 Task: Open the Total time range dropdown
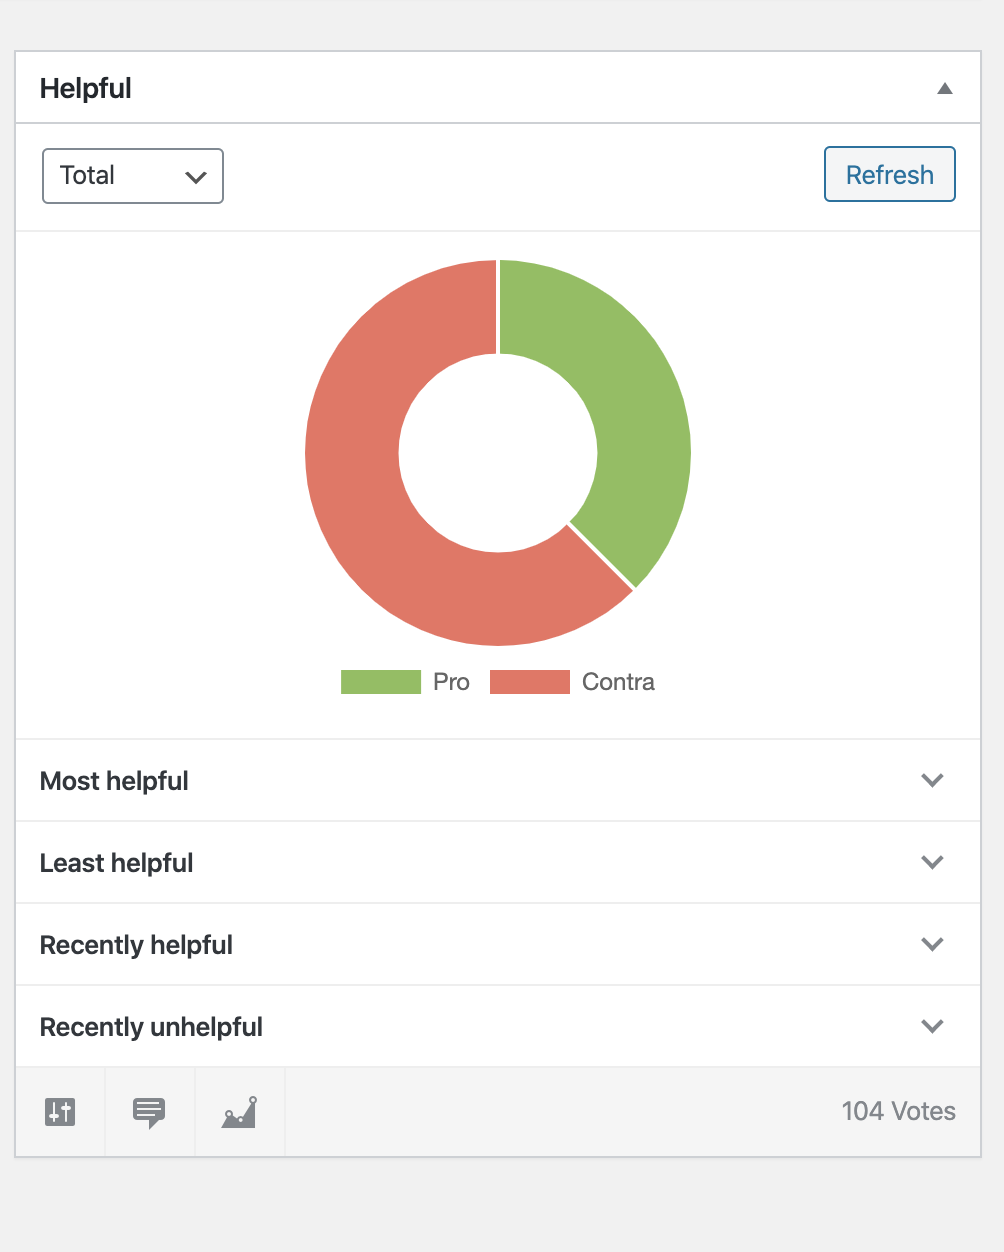pyautogui.click(x=133, y=176)
